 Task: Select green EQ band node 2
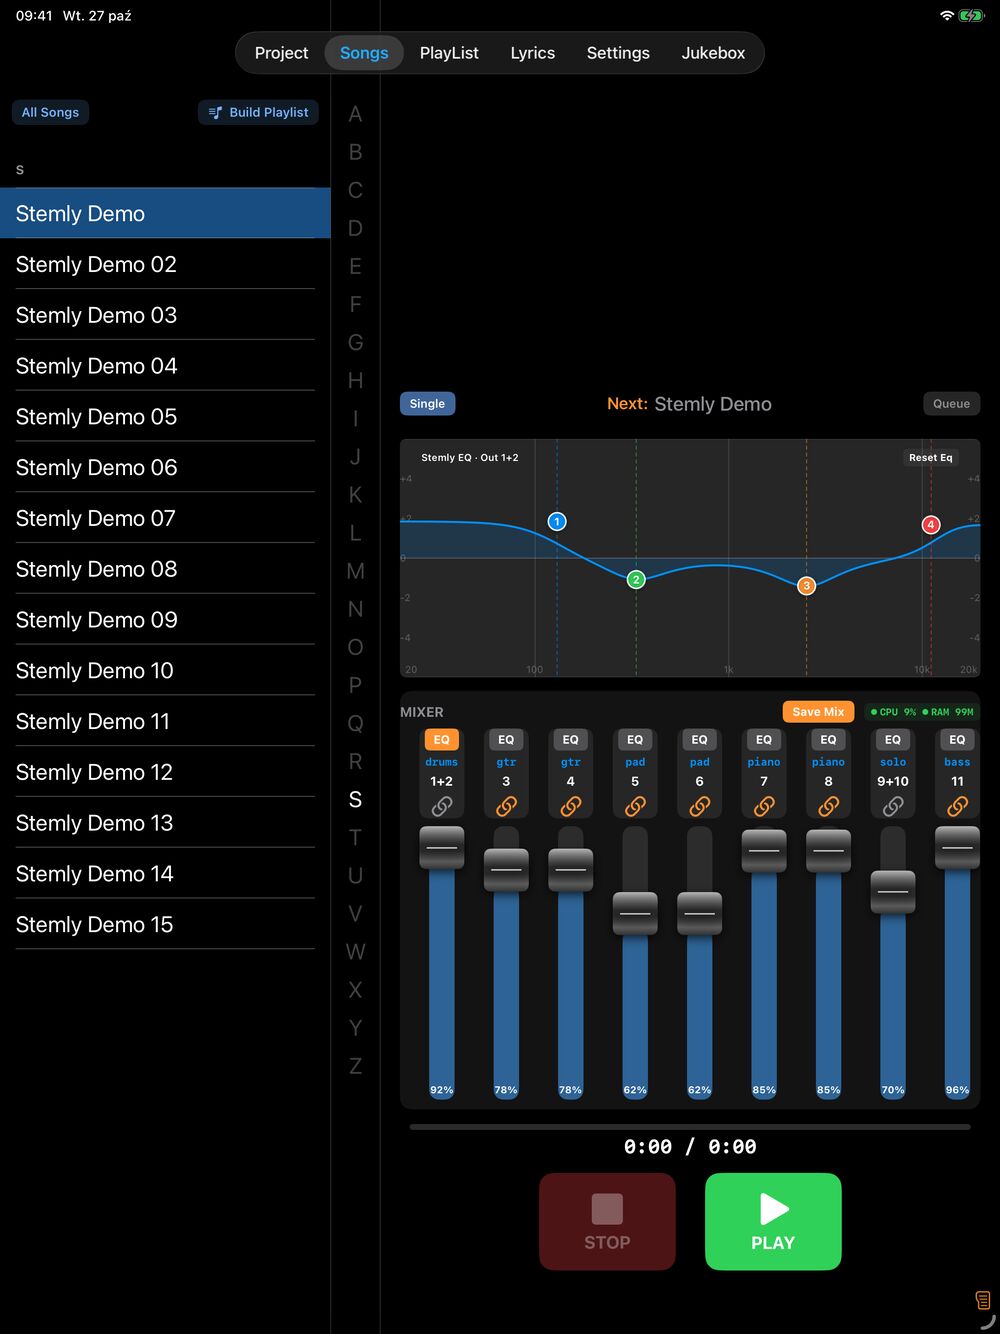coord(636,579)
